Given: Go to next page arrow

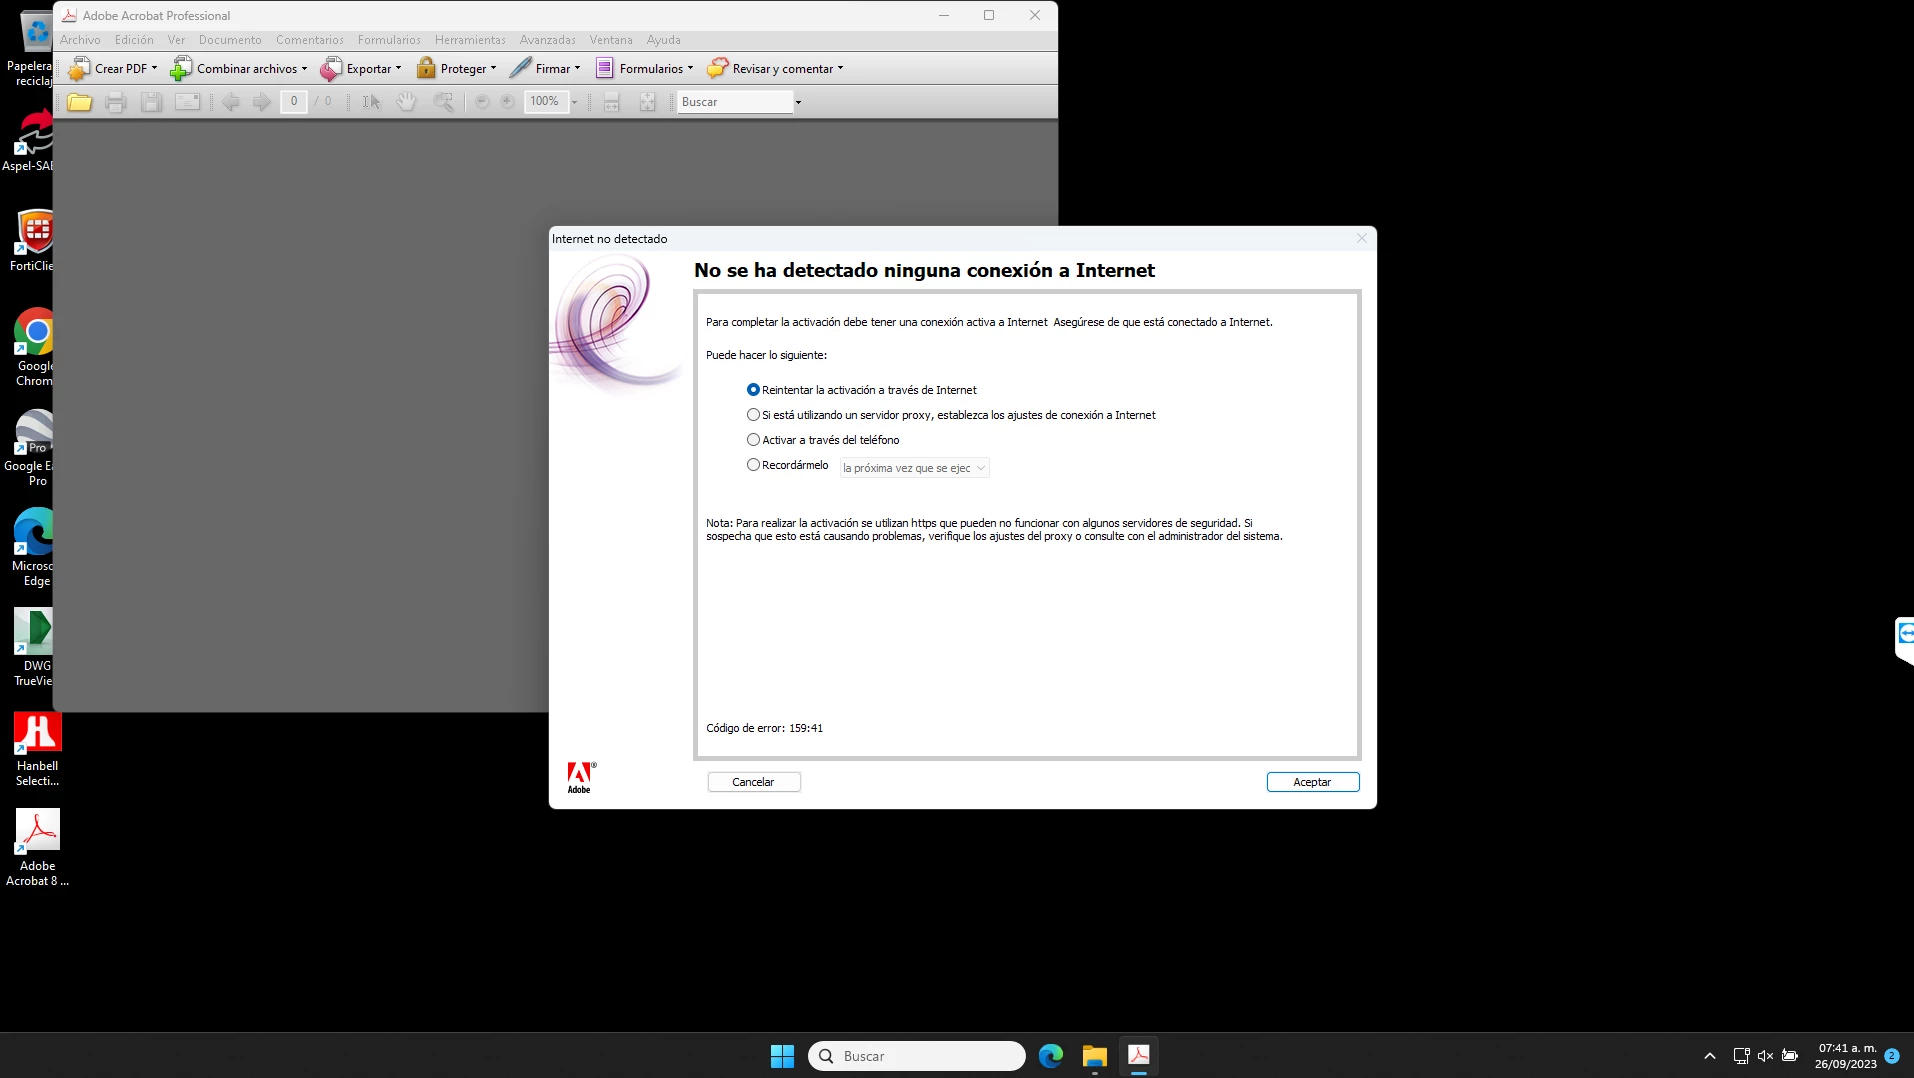Looking at the screenshot, I should [x=262, y=102].
